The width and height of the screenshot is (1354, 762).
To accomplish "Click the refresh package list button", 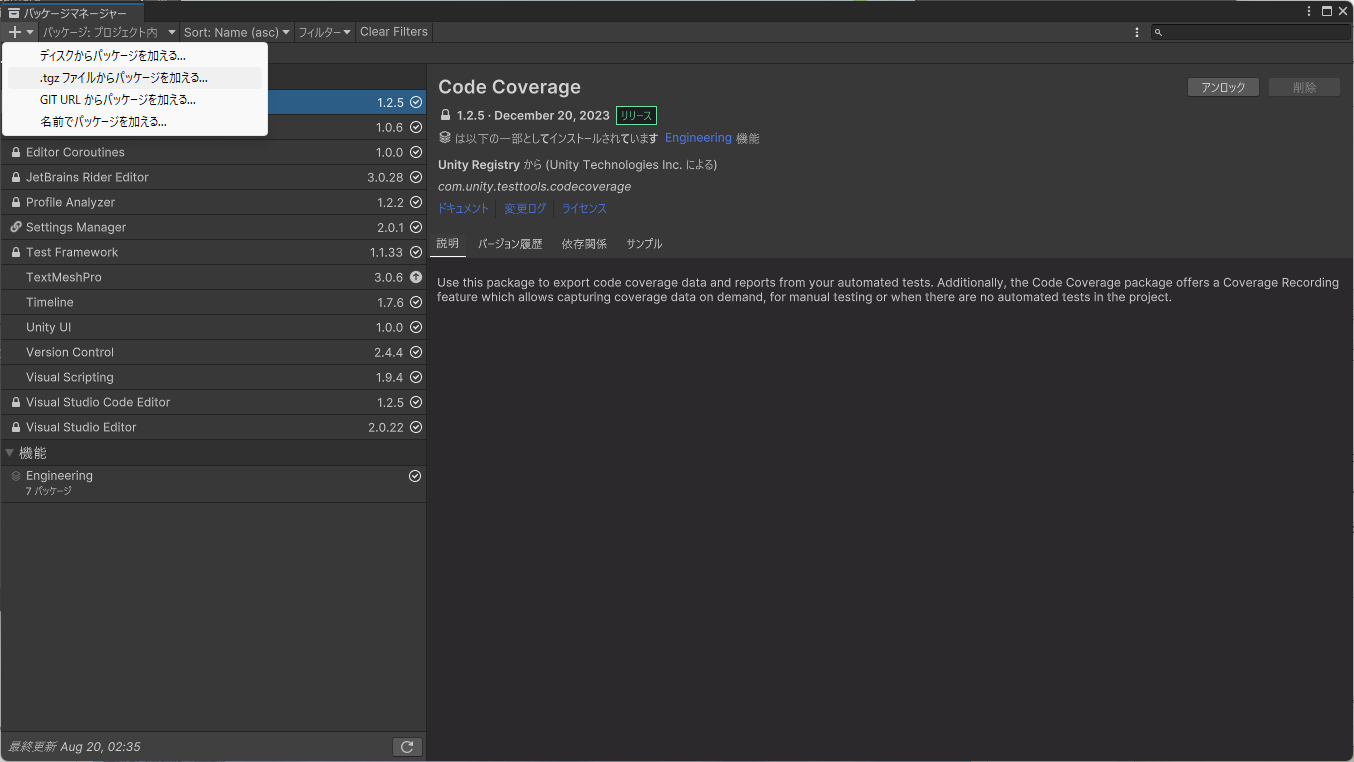I will tap(407, 747).
